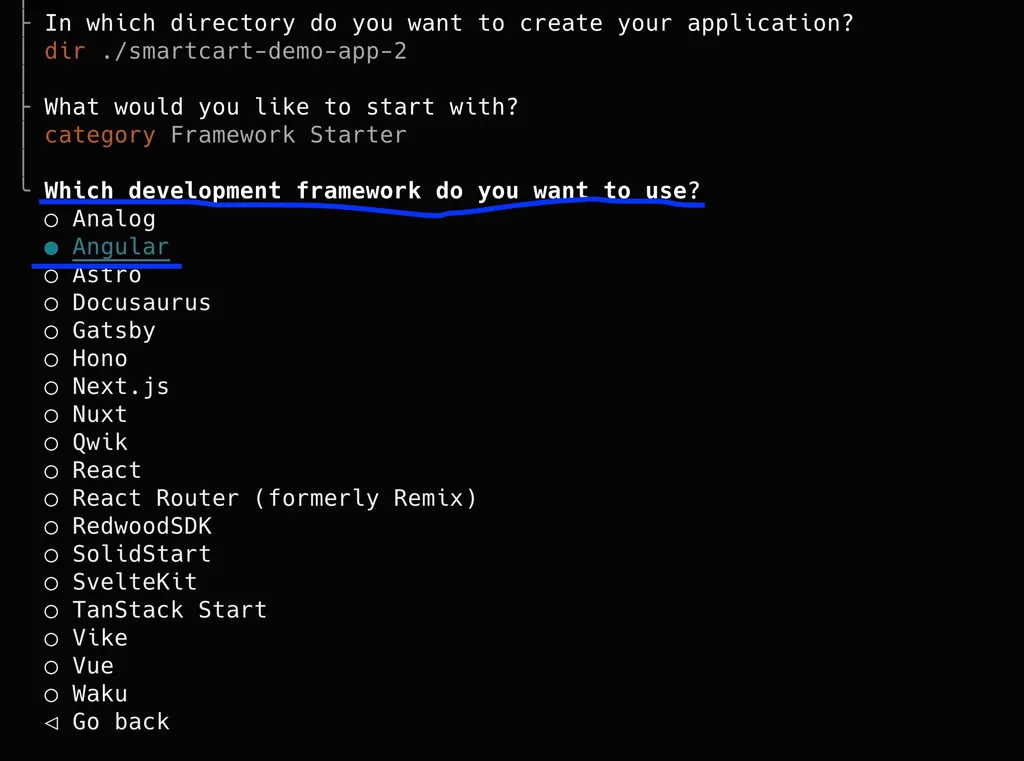This screenshot has height=761, width=1024.
Task: Select Next.js from the list
Action: pos(107,387)
